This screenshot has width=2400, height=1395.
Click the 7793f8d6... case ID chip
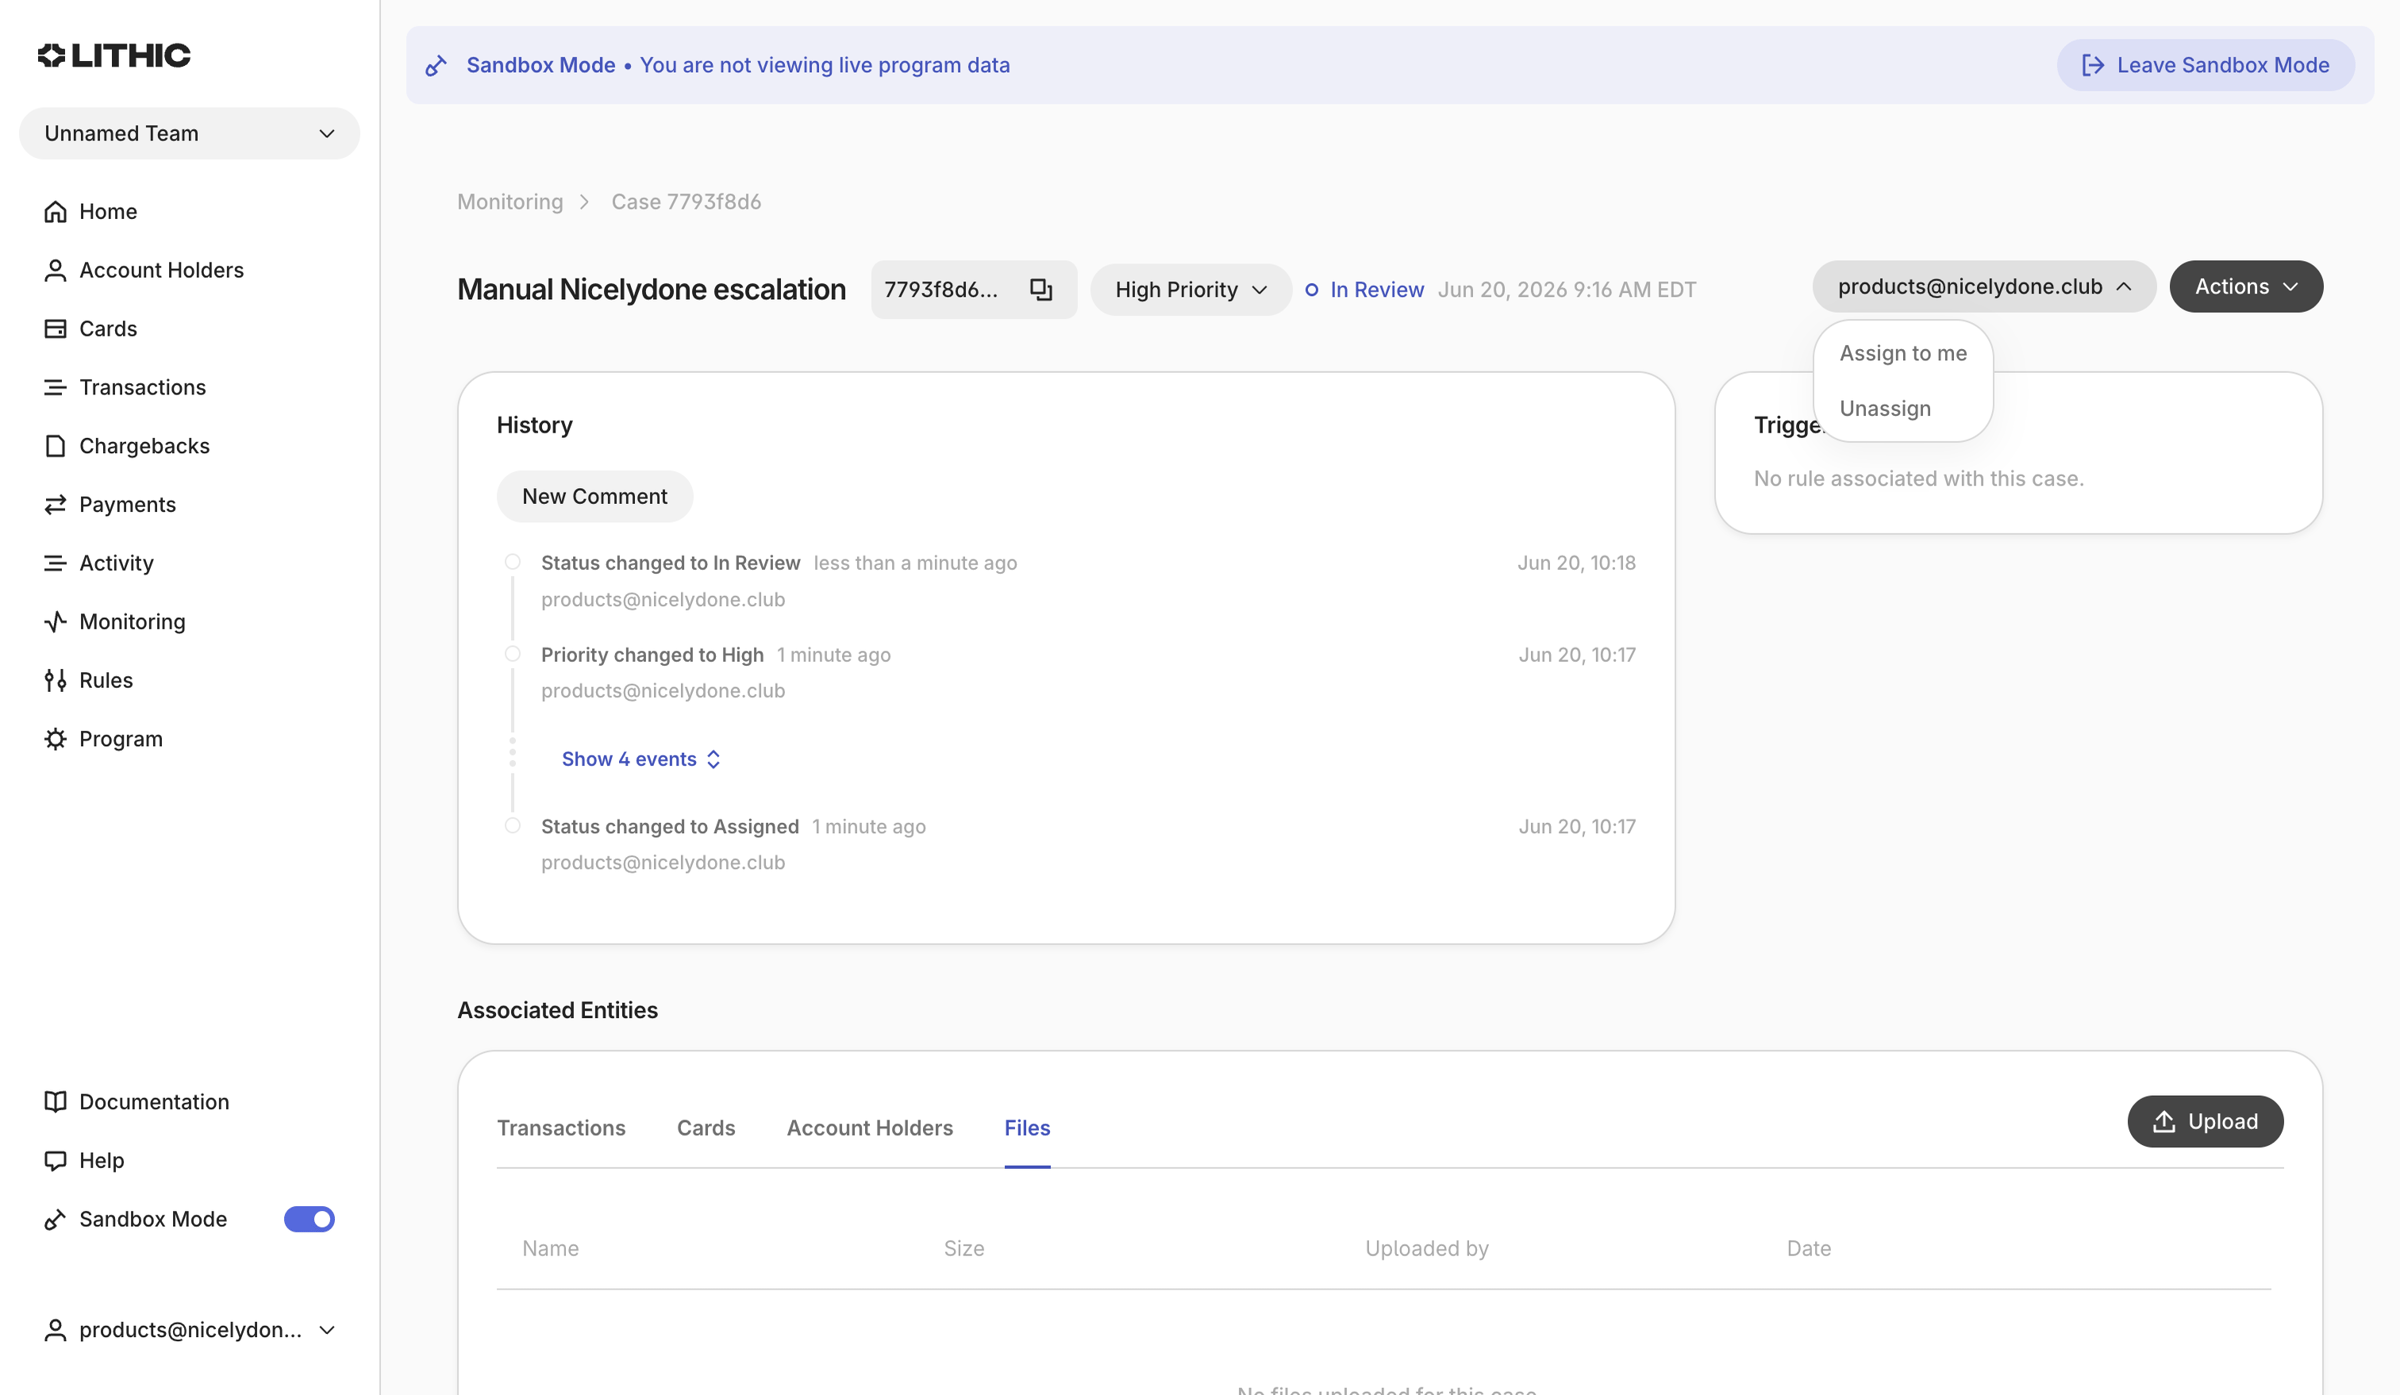(x=973, y=289)
